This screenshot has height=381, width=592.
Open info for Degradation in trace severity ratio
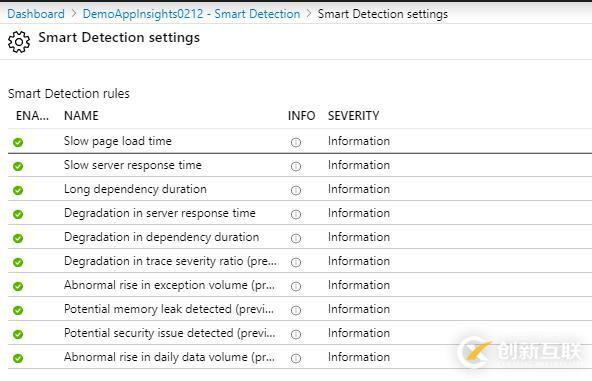tap(296, 262)
